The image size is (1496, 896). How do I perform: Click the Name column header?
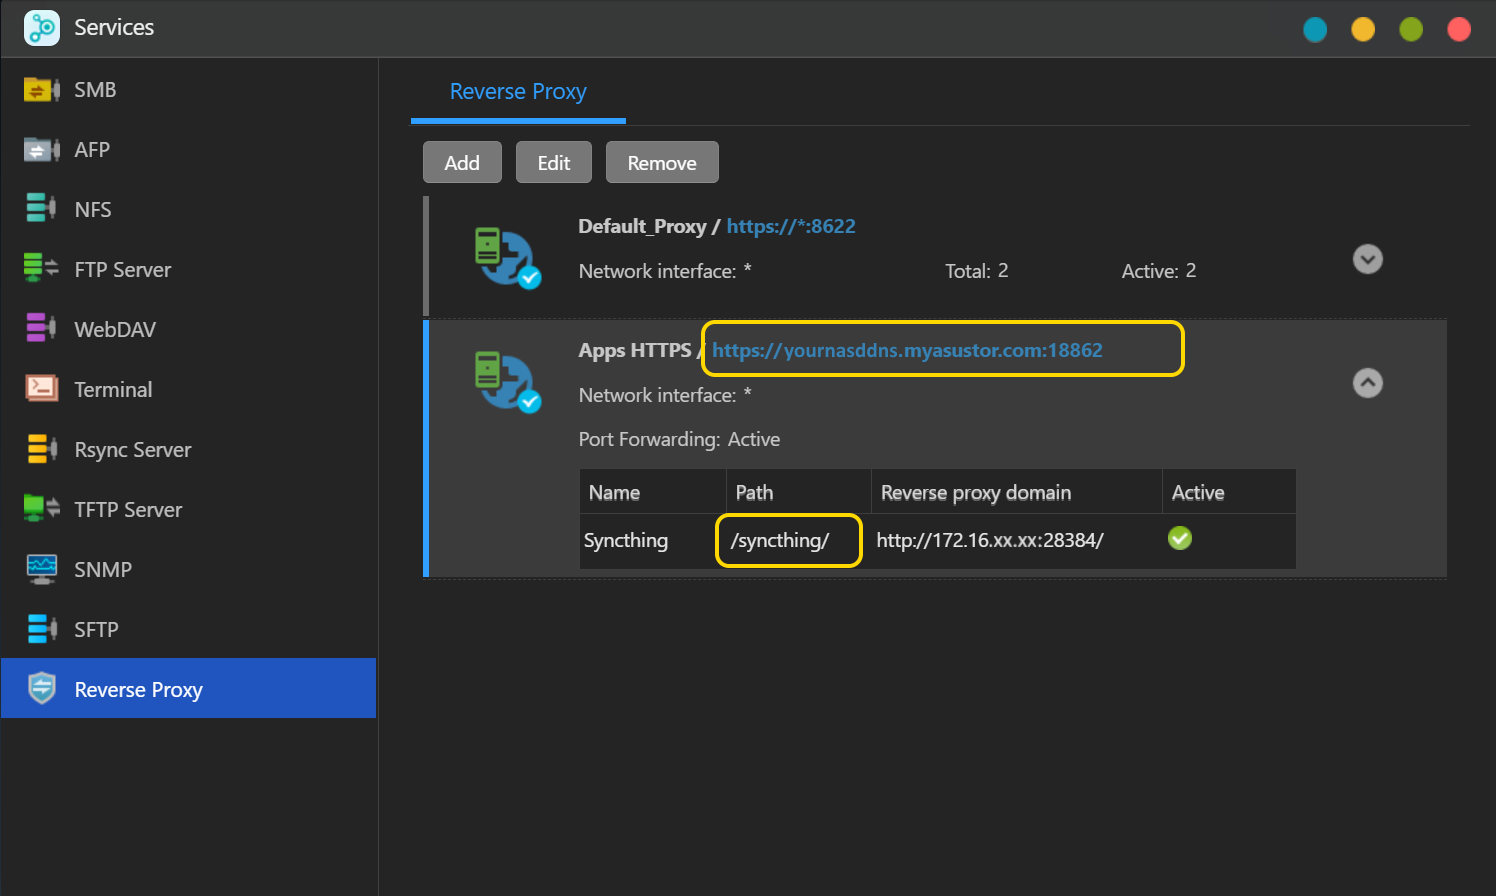point(652,492)
